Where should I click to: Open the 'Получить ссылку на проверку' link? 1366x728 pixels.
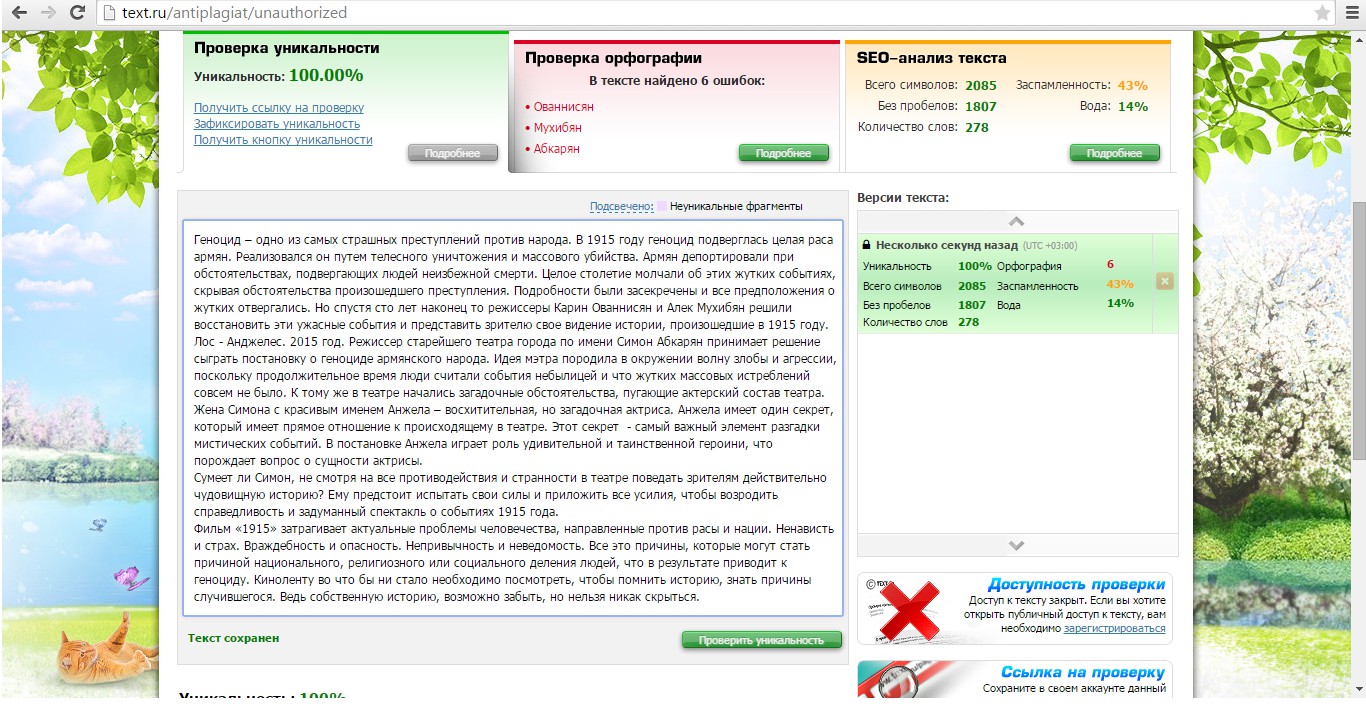point(279,107)
